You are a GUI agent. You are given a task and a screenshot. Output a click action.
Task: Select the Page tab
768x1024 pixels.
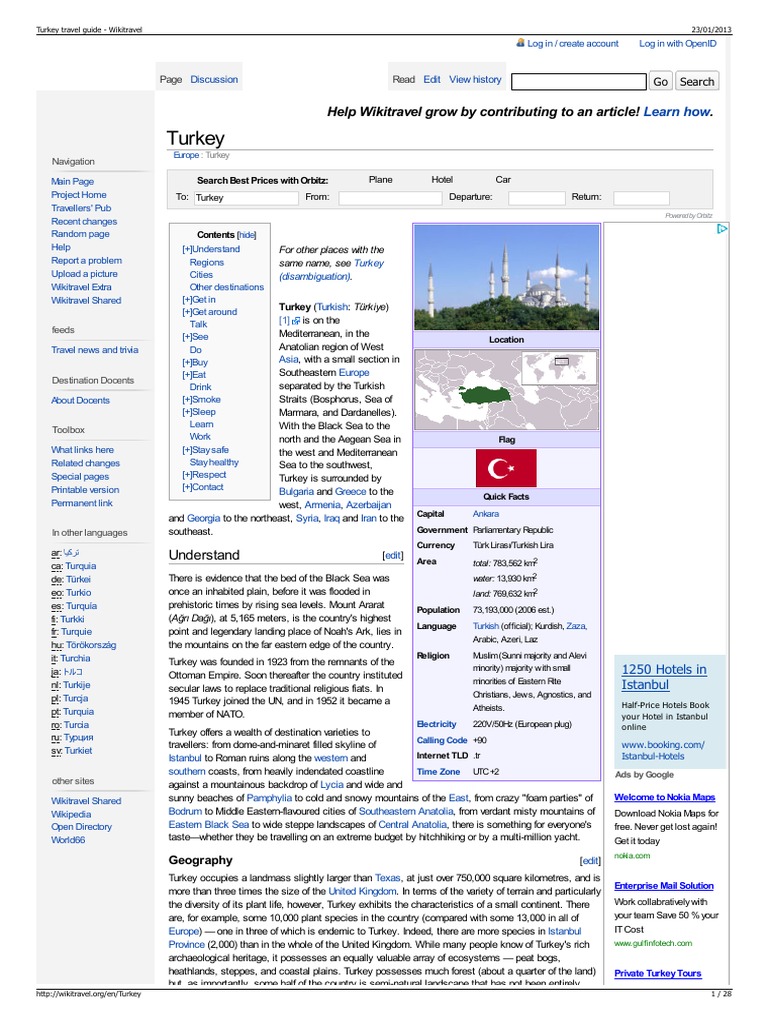pyautogui.click(x=170, y=80)
